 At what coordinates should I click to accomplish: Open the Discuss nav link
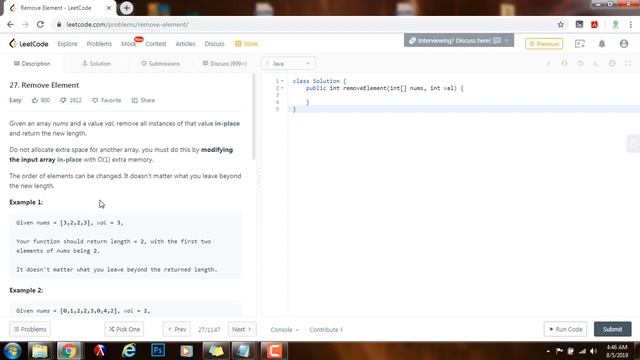tap(214, 44)
